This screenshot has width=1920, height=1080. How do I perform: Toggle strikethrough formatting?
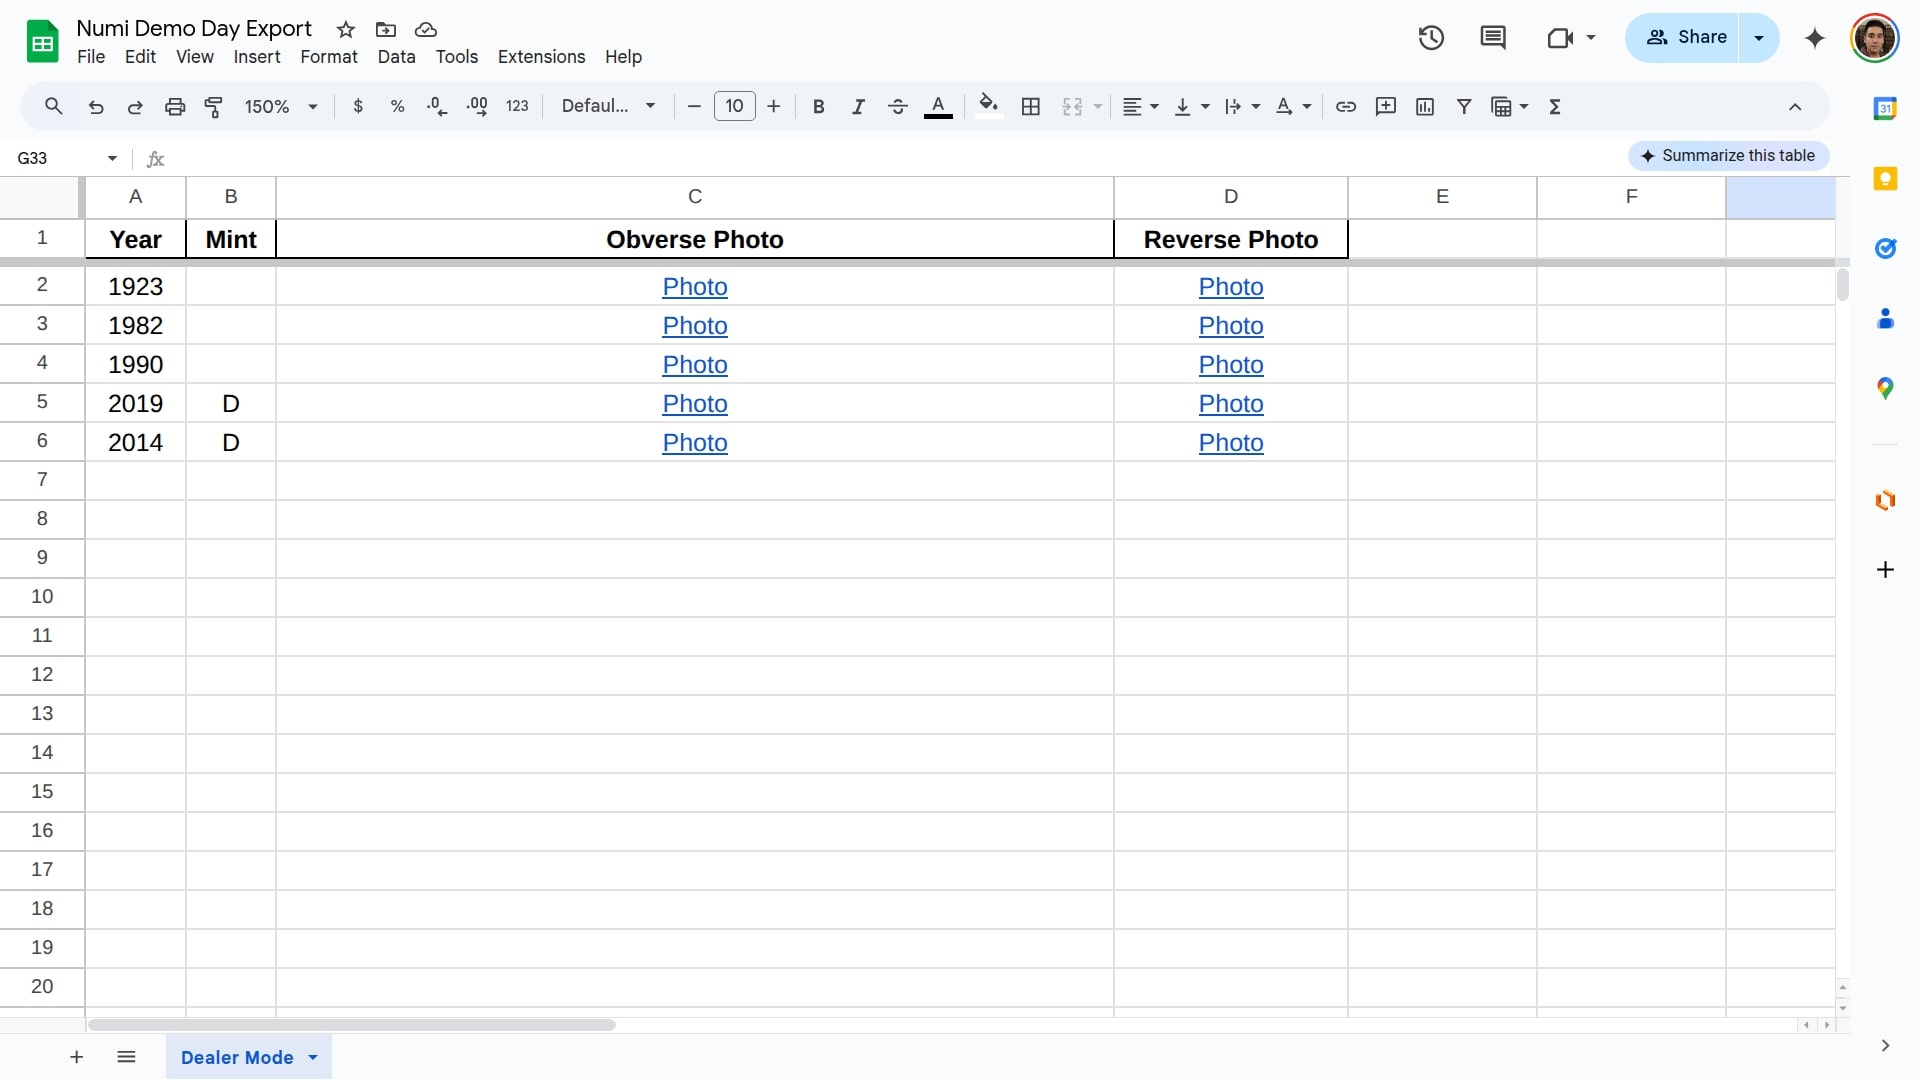click(x=898, y=107)
